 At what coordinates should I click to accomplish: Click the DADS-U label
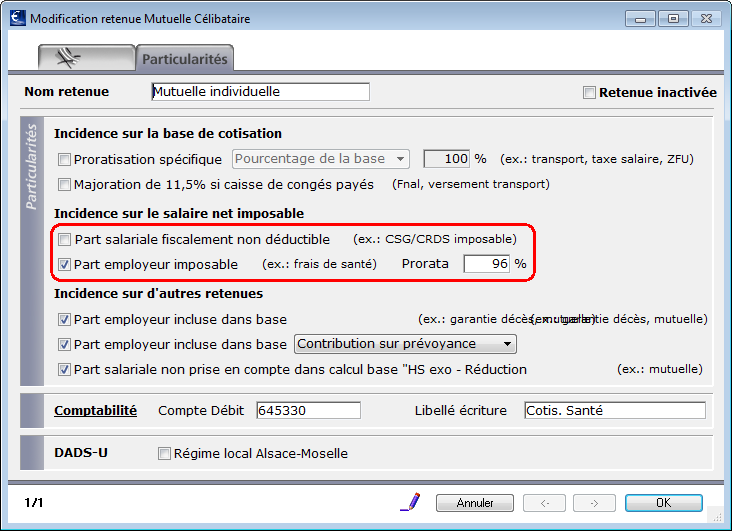[x=81, y=453]
